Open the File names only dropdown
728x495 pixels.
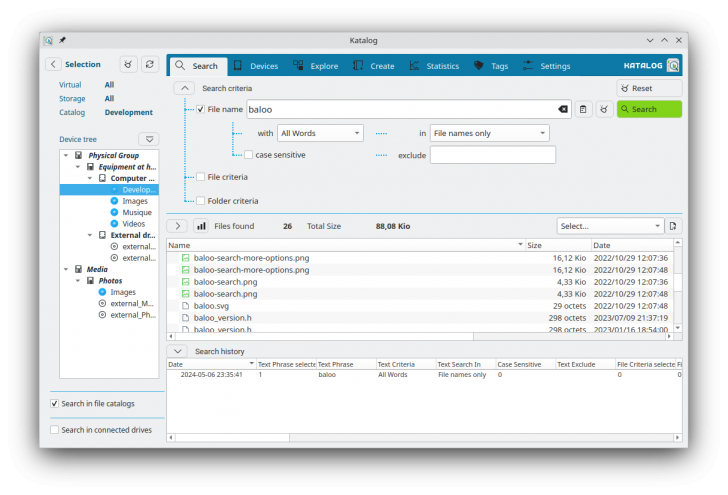point(489,133)
